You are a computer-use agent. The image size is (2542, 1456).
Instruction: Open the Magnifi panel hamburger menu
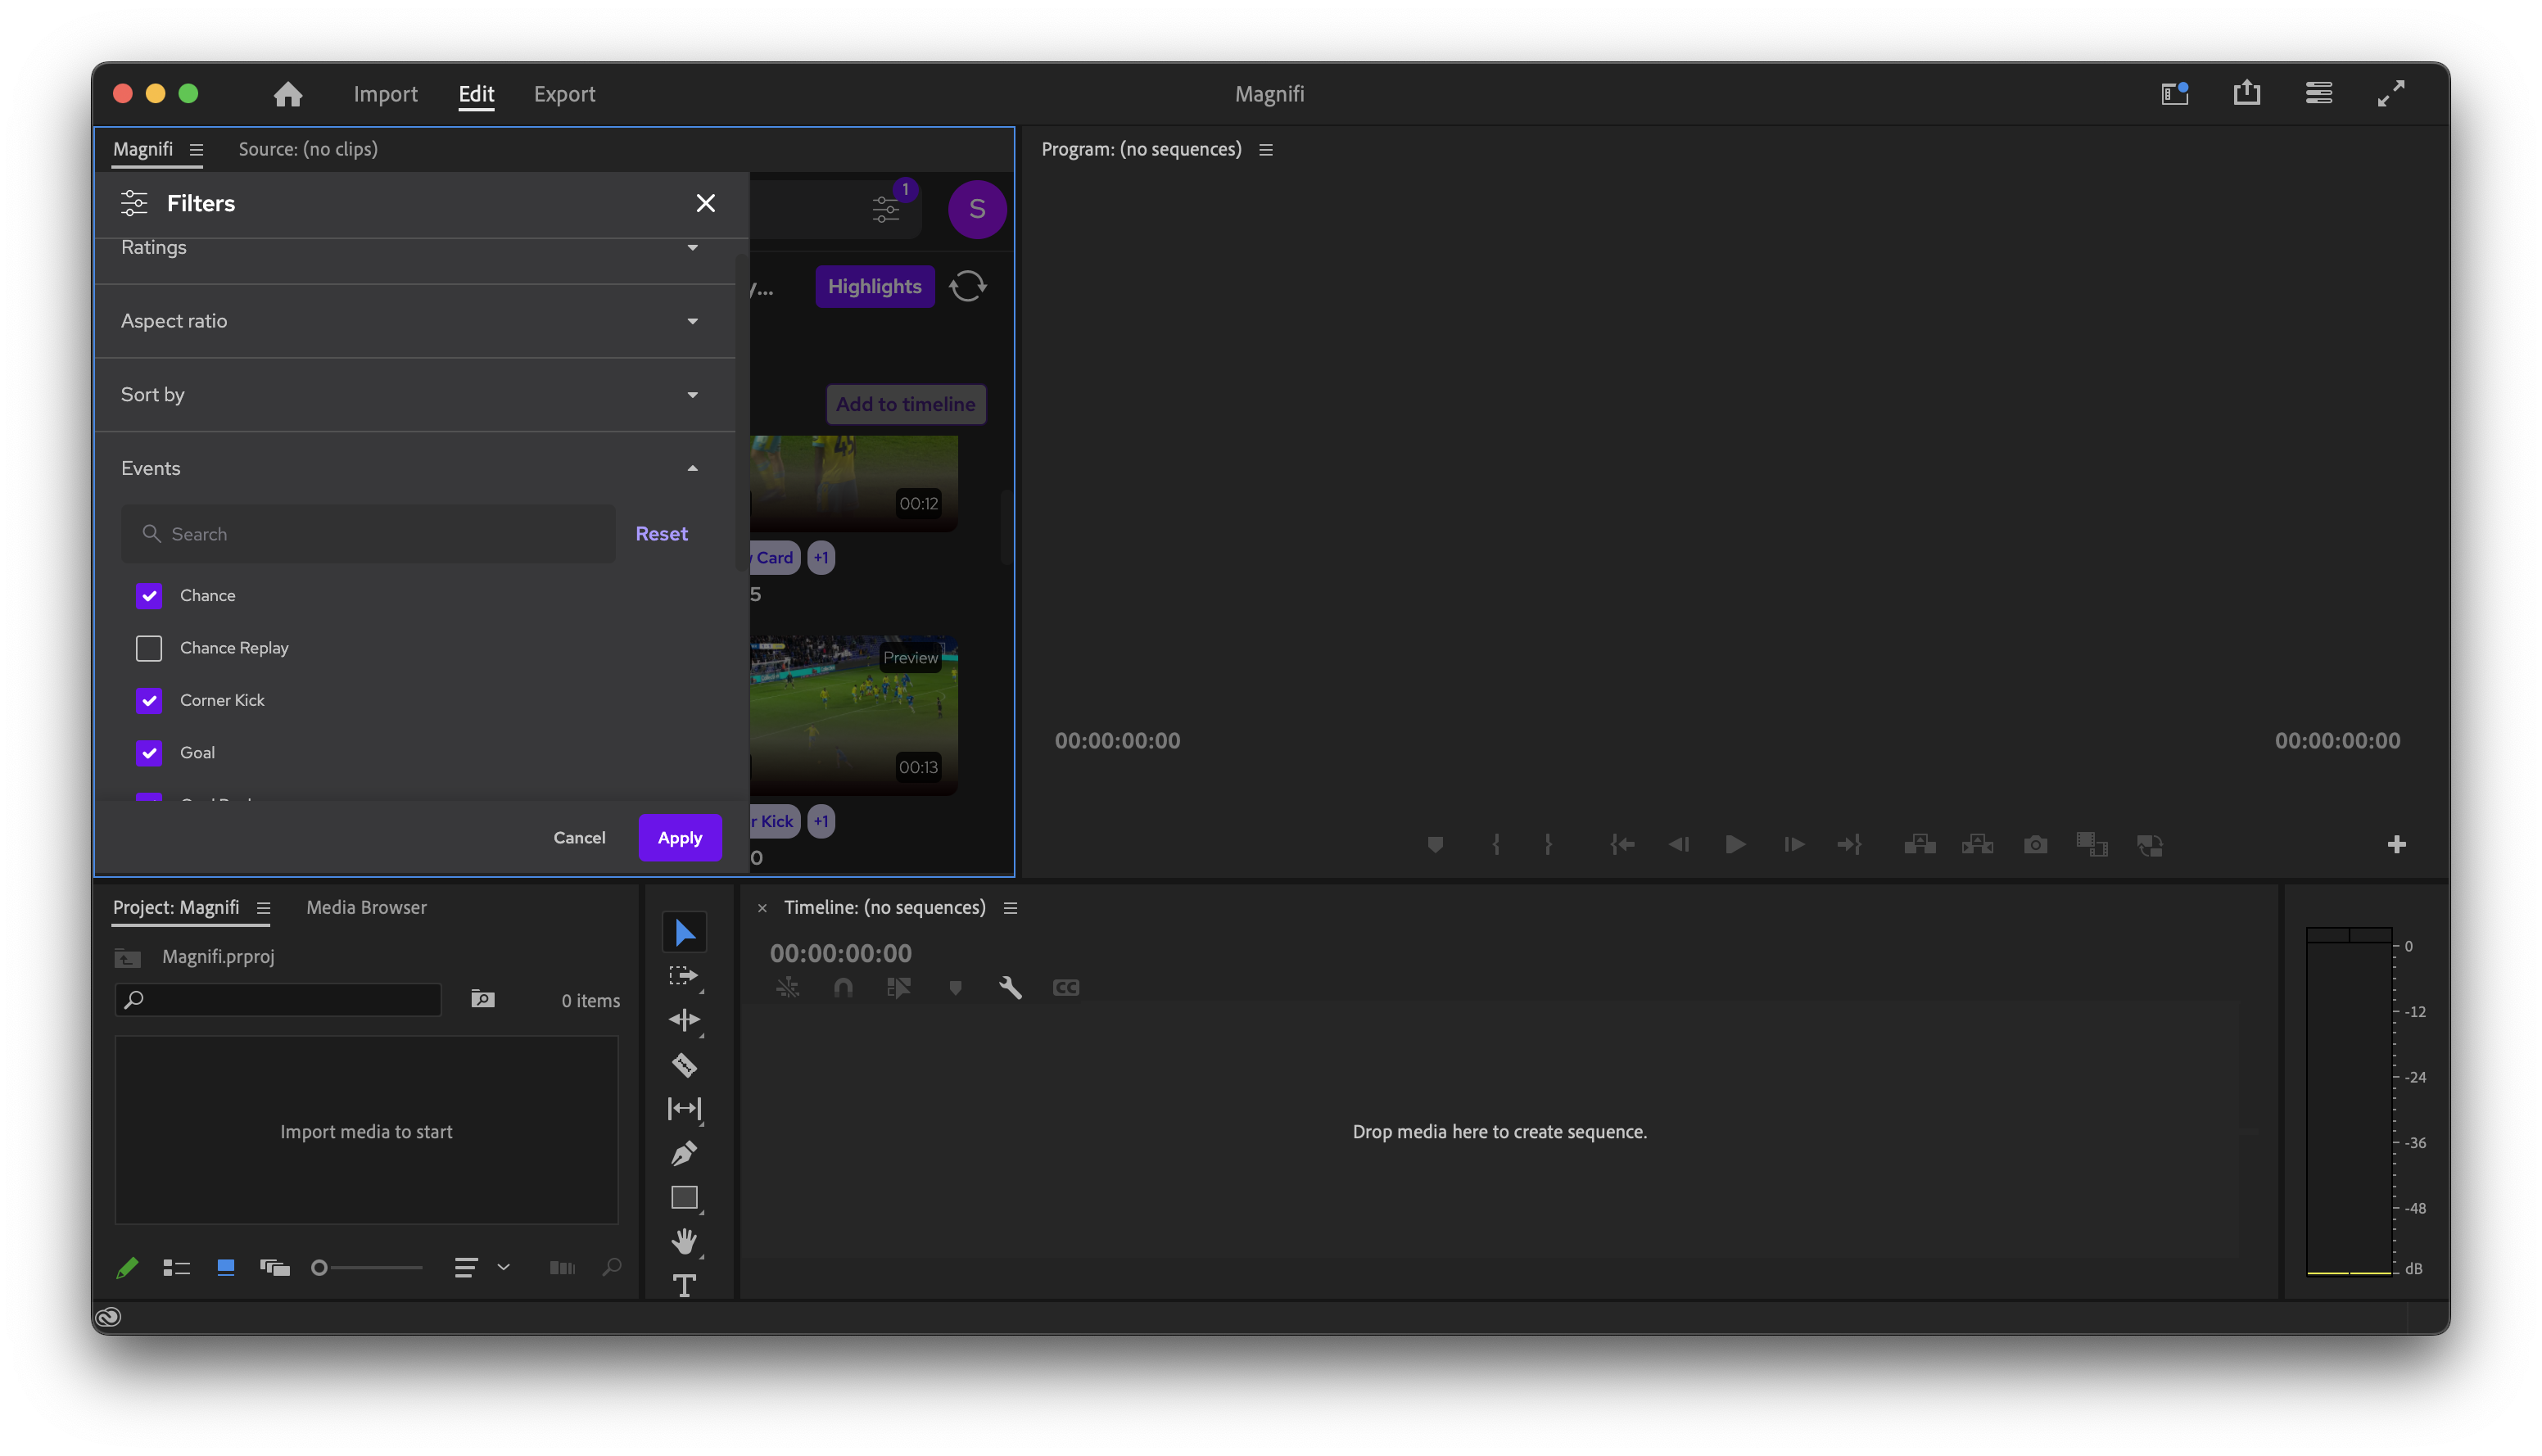[196, 149]
